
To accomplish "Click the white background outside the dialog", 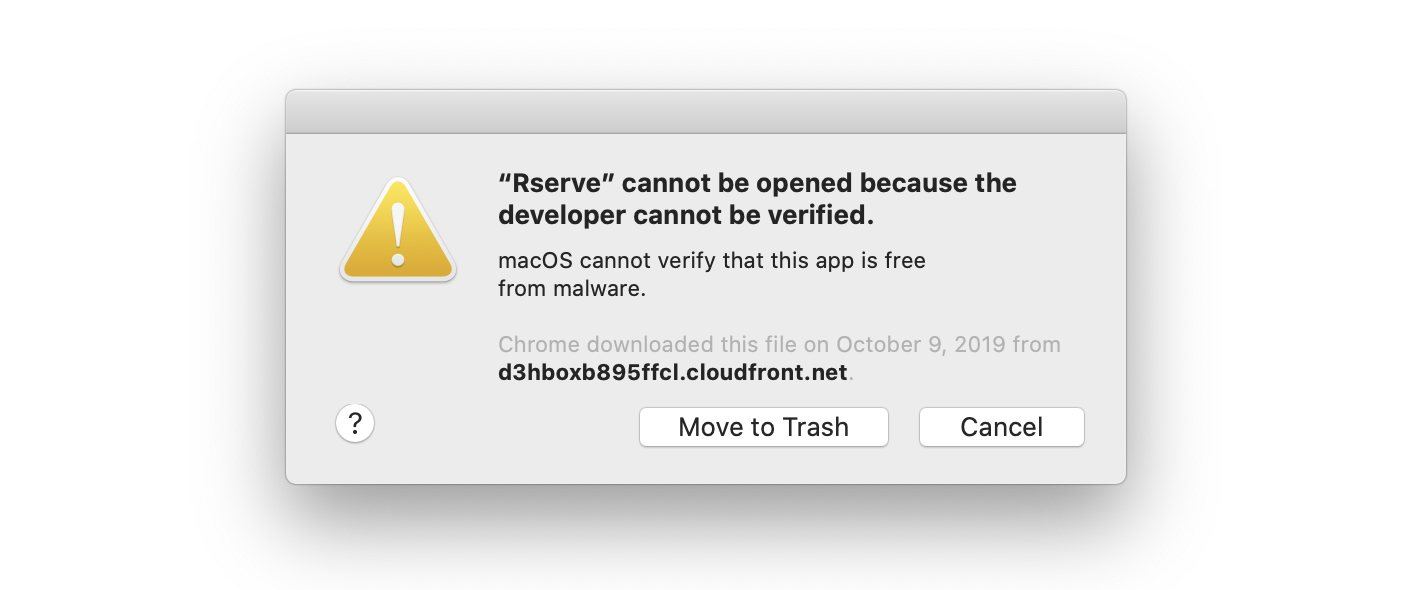I will click(140, 300).
